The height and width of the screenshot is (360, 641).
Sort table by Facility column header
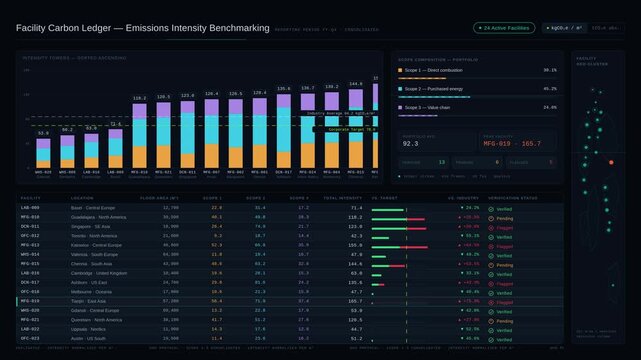(31, 198)
